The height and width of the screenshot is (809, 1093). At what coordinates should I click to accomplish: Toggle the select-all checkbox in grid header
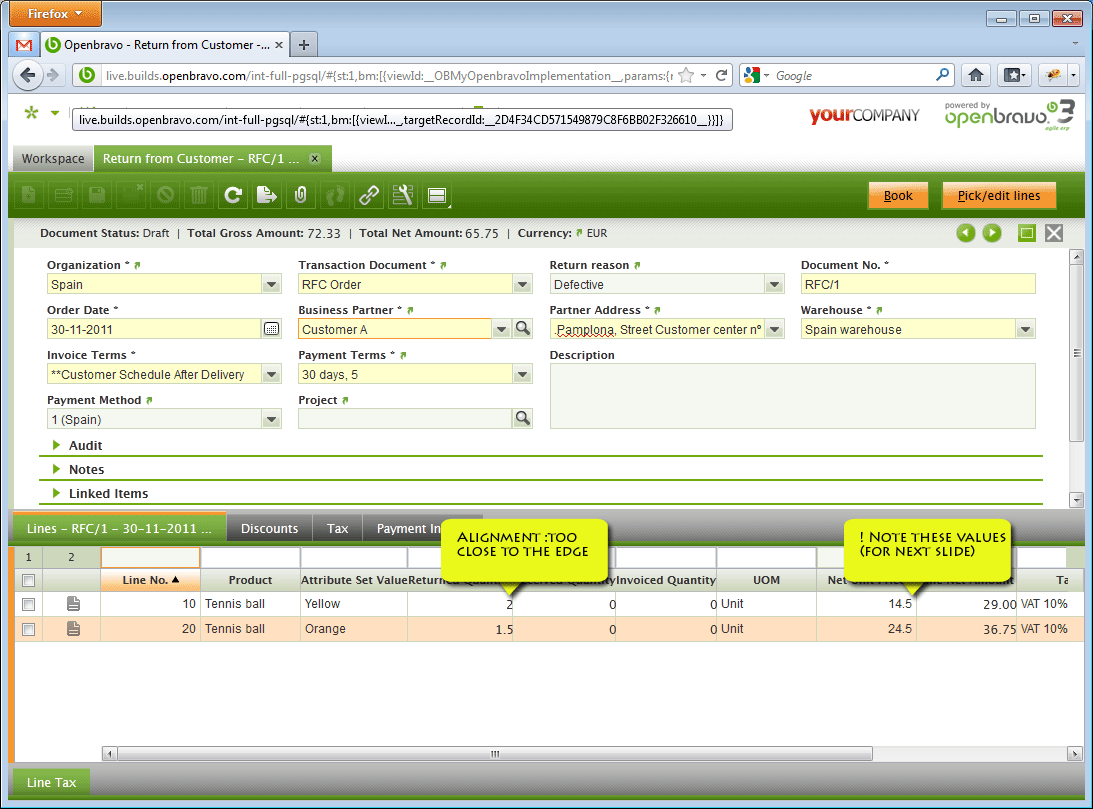coord(29,580)
